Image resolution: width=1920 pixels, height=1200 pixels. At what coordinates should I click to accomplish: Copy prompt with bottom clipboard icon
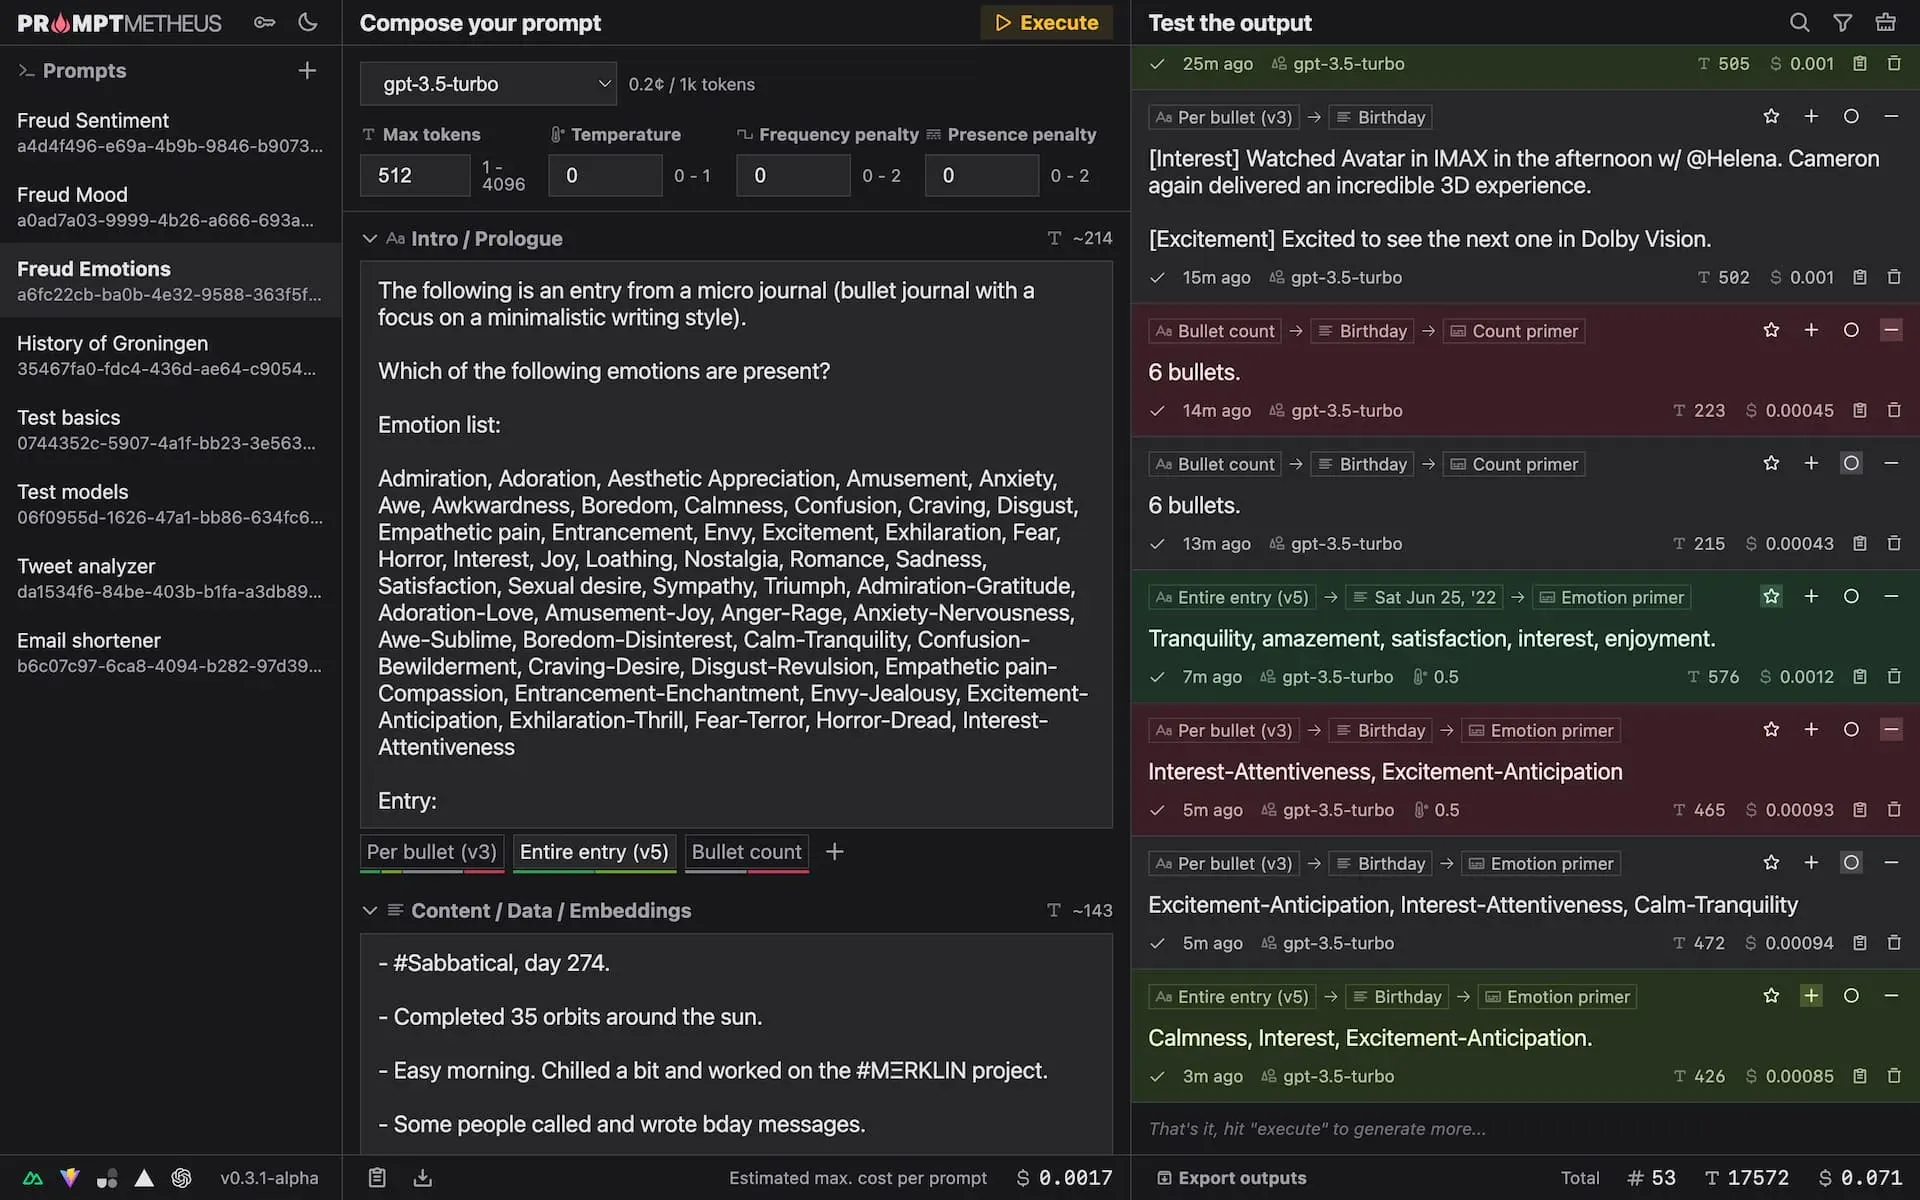377,1178
